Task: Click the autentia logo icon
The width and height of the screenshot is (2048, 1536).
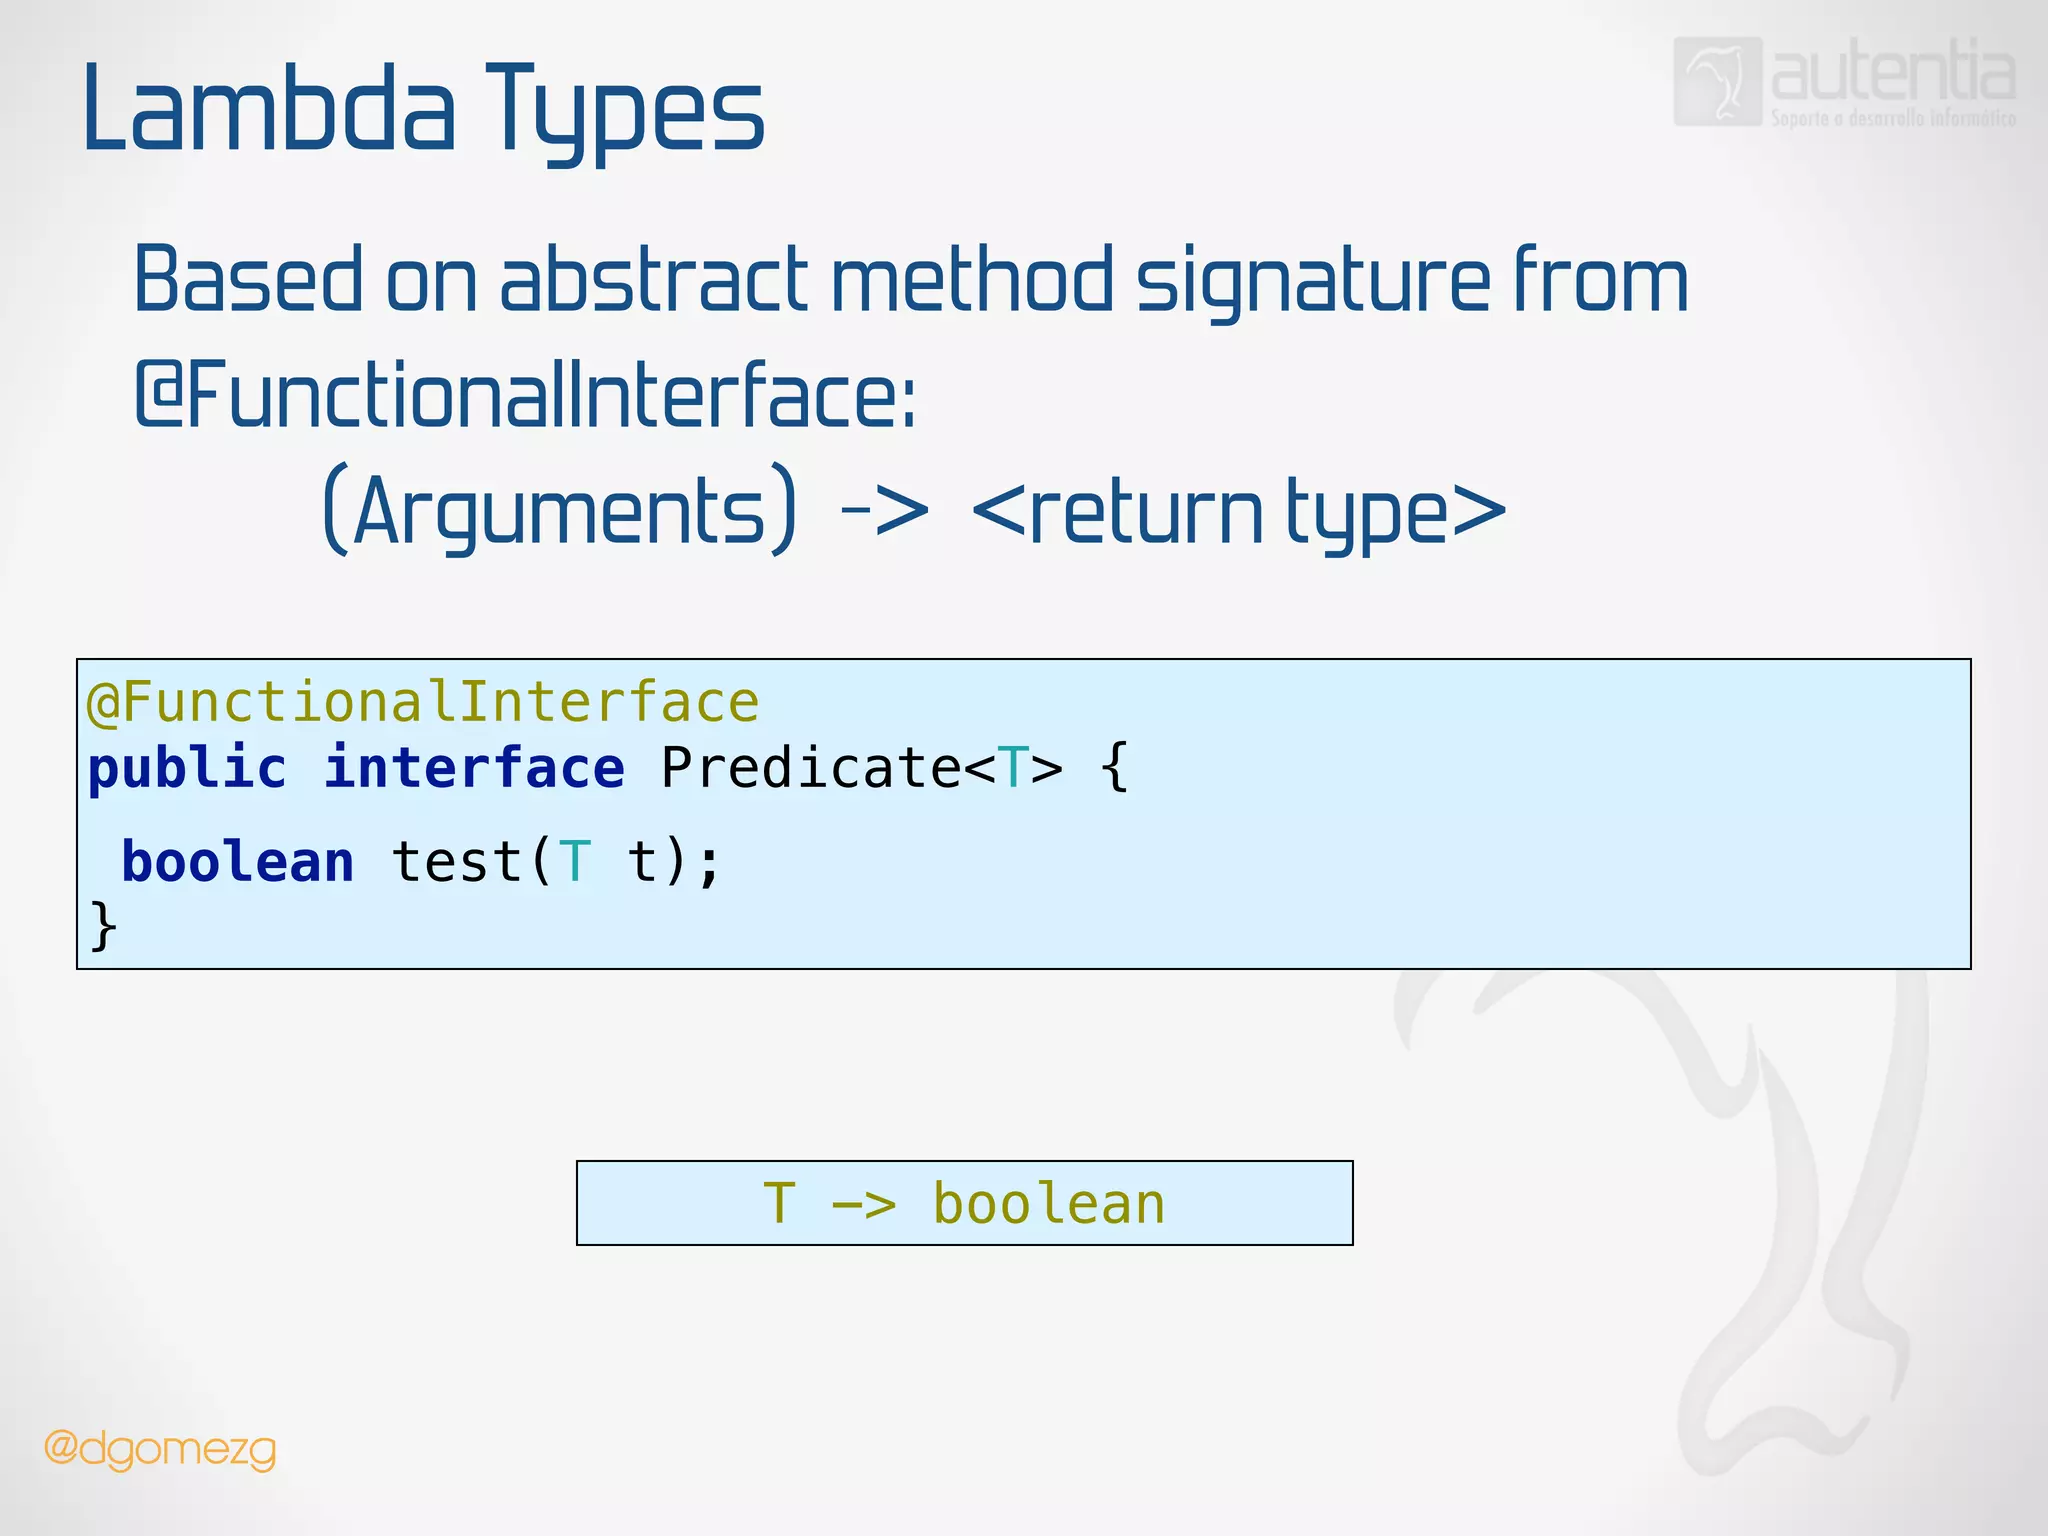Action: click(x=1717, y=82)
